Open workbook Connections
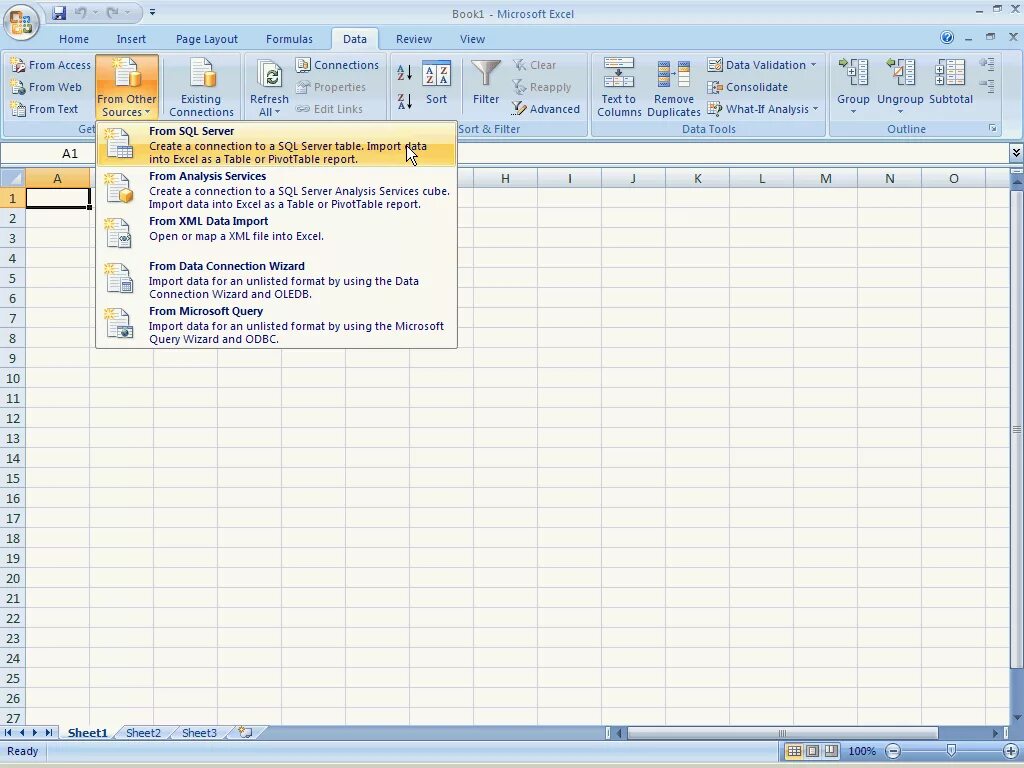This screenshot has width=1024, height=768. point(337,65)
